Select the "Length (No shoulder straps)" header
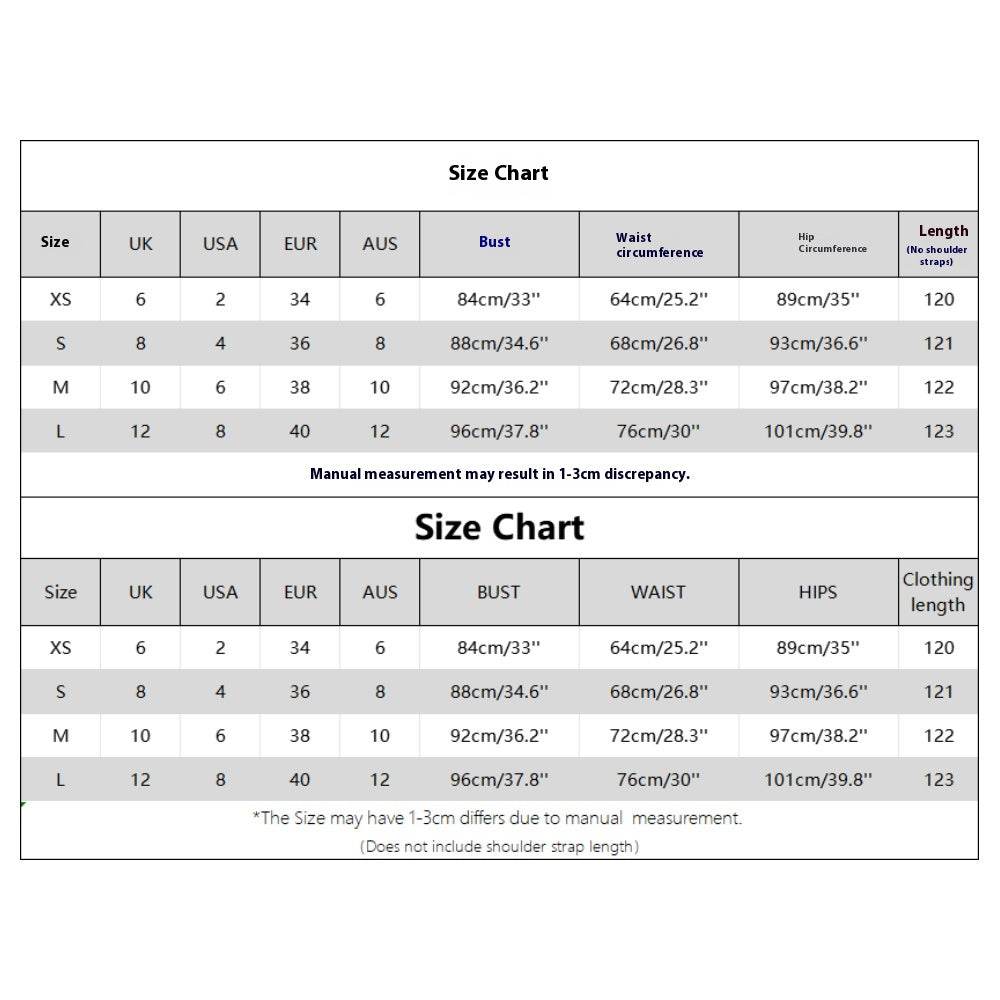 tap(938, 245)
